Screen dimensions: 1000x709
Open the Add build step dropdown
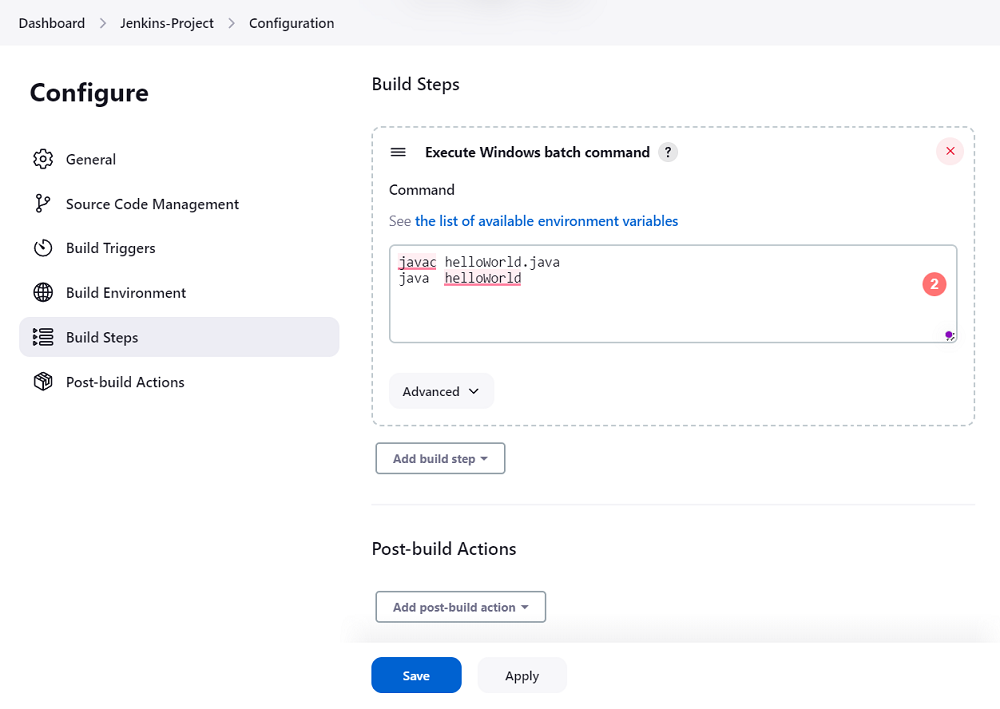pyautogui.click(x=440, y=459)
